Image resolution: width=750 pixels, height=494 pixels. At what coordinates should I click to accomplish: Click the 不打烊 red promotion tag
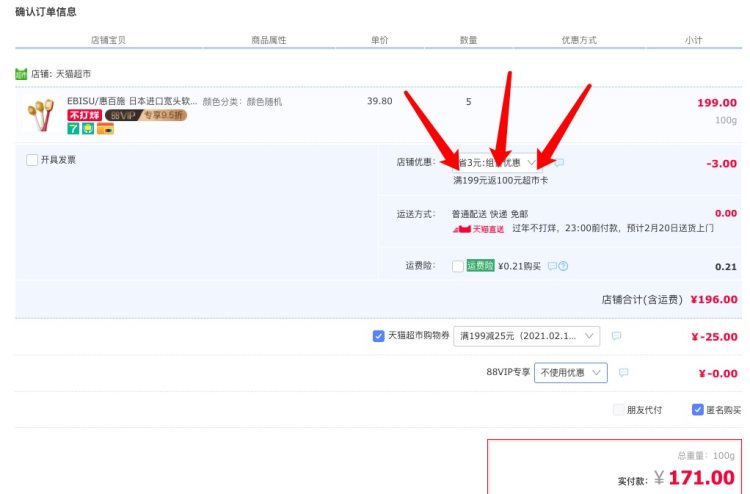[85, 115]
